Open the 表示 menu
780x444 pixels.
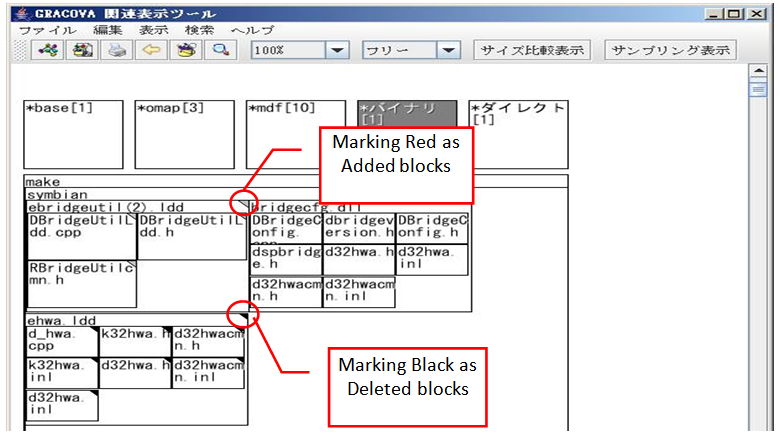[153, 30]
